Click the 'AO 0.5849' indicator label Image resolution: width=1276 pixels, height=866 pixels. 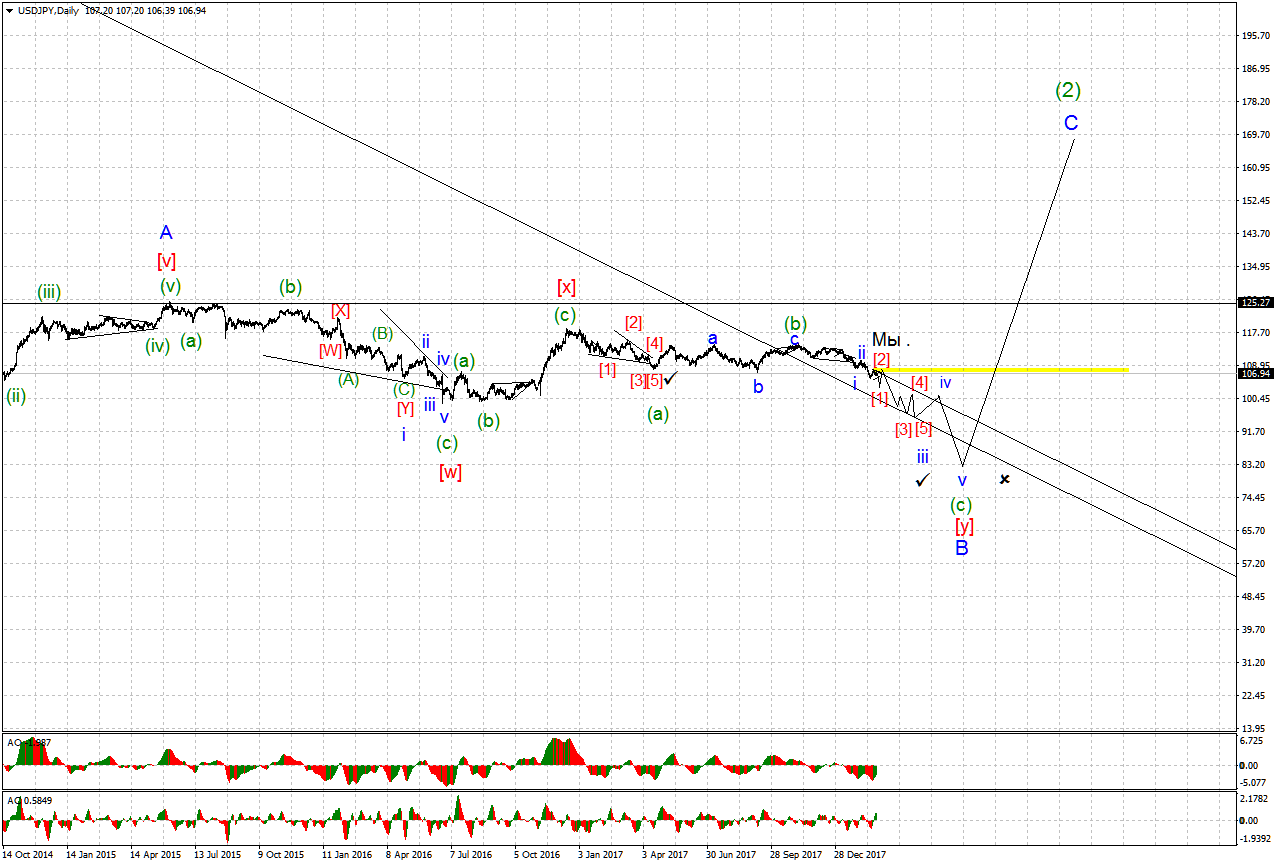click(30, 800)
